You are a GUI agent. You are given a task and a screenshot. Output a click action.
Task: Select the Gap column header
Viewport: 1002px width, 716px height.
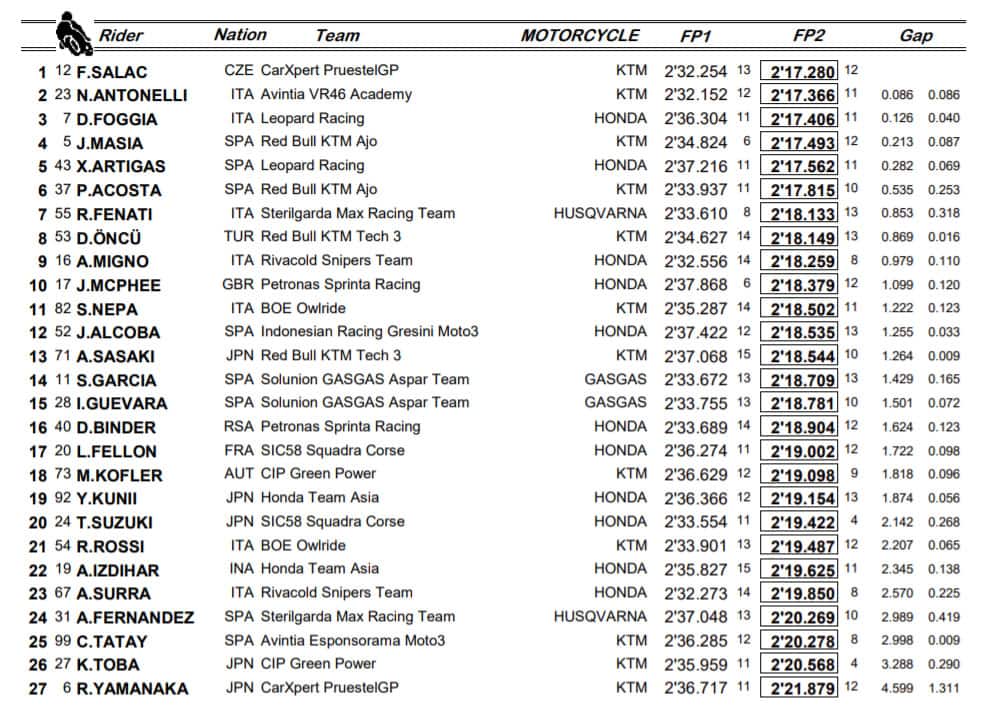tap(916, 36)
